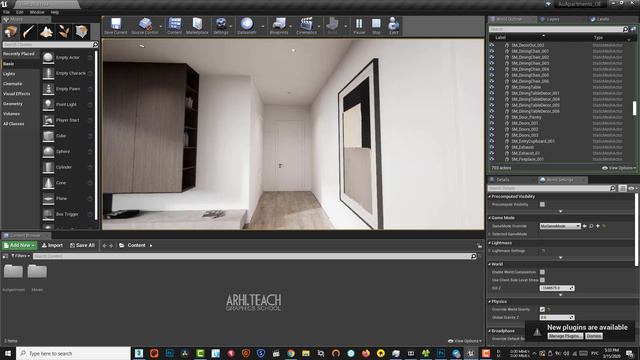
Task: Open the Marketplace toolbar icon
Action: coord(197,26)
